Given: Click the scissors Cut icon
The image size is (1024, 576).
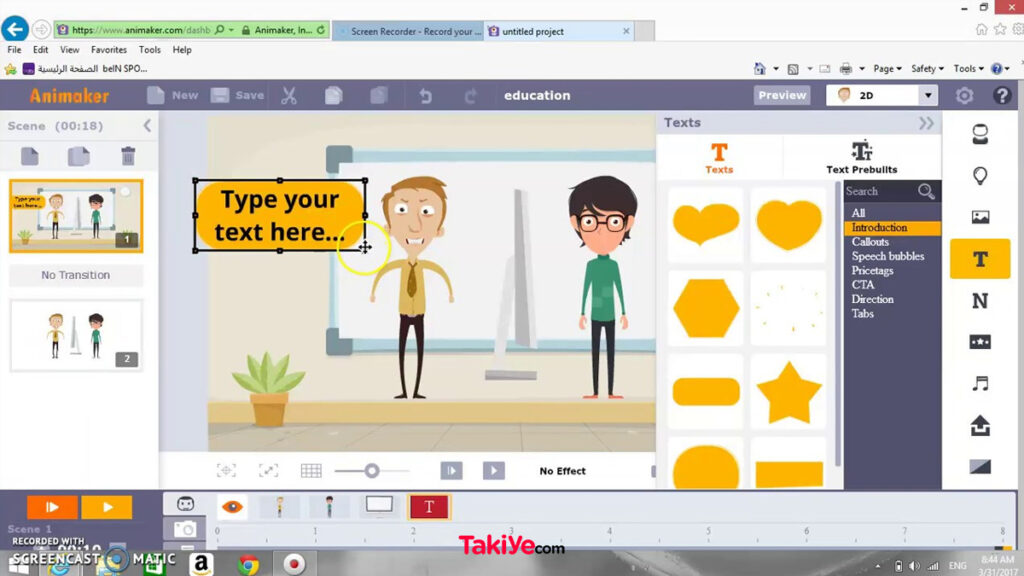Looking at the screenshot, I should [x=289, y=95].
